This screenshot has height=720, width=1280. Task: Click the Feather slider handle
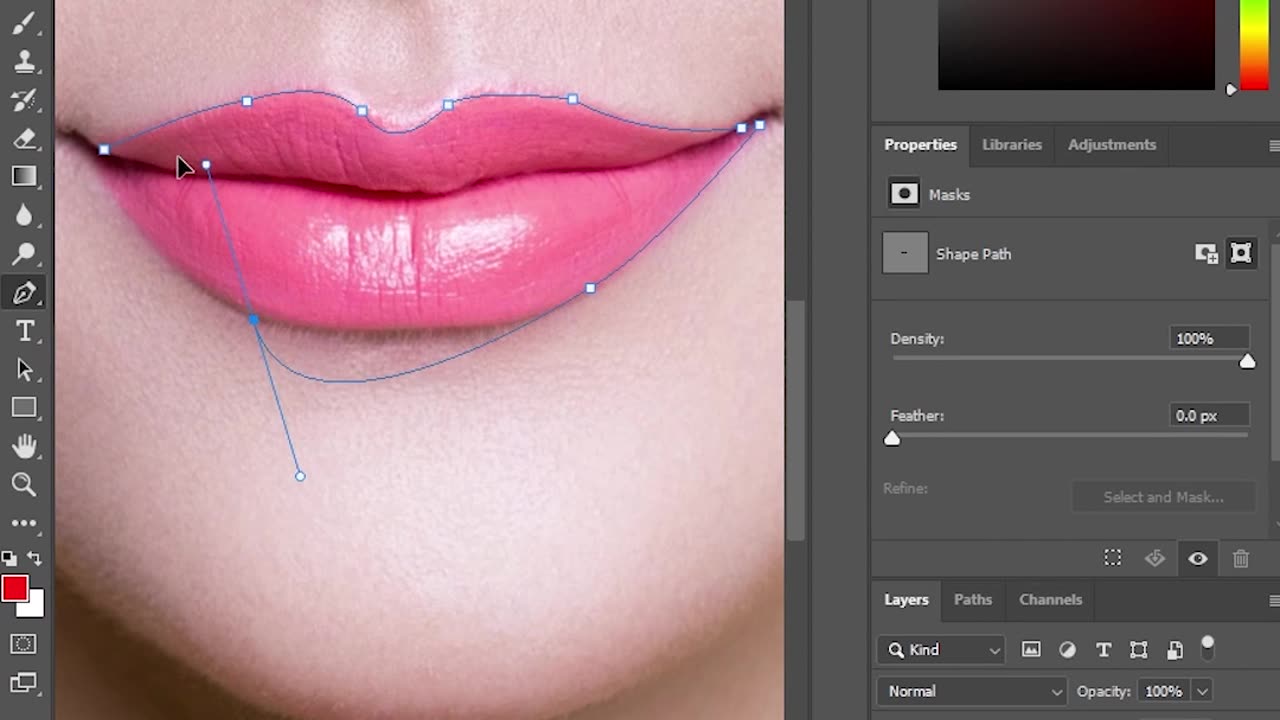click(x=892, y=438)
